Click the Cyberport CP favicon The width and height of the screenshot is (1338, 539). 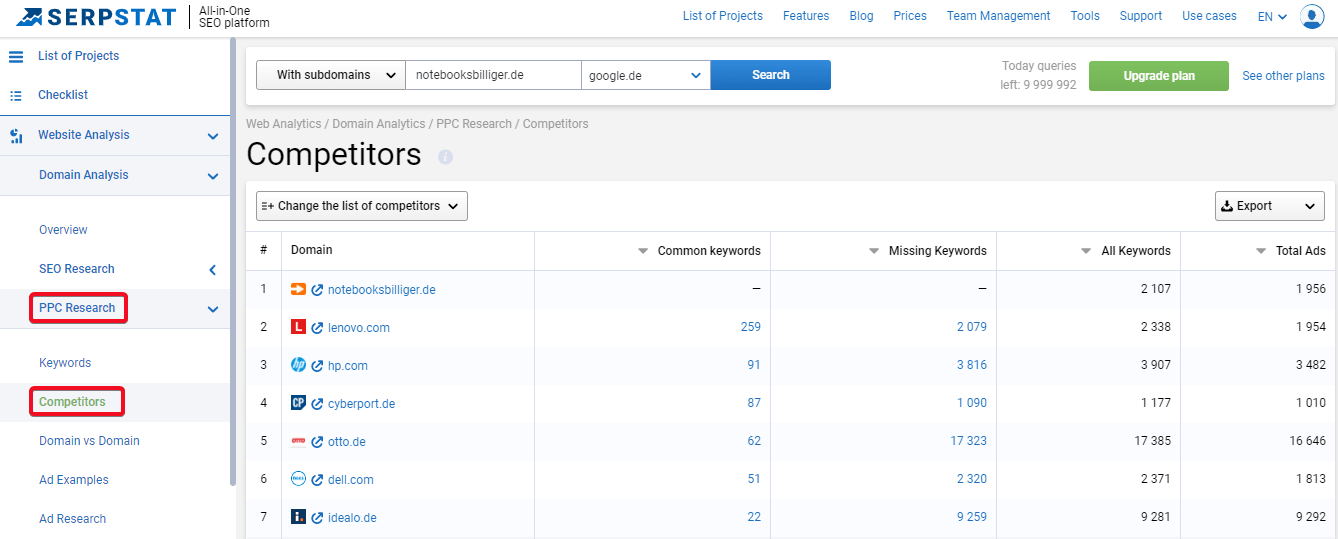pos(298,403)
